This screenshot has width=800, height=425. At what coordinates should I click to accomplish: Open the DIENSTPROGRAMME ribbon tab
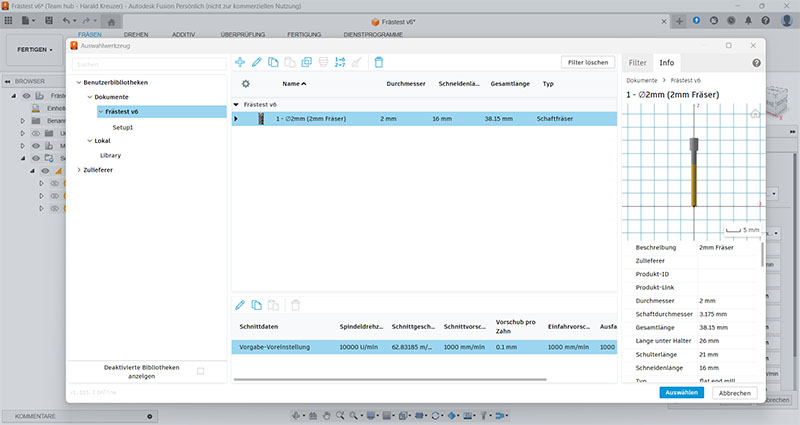click(373, 35)
